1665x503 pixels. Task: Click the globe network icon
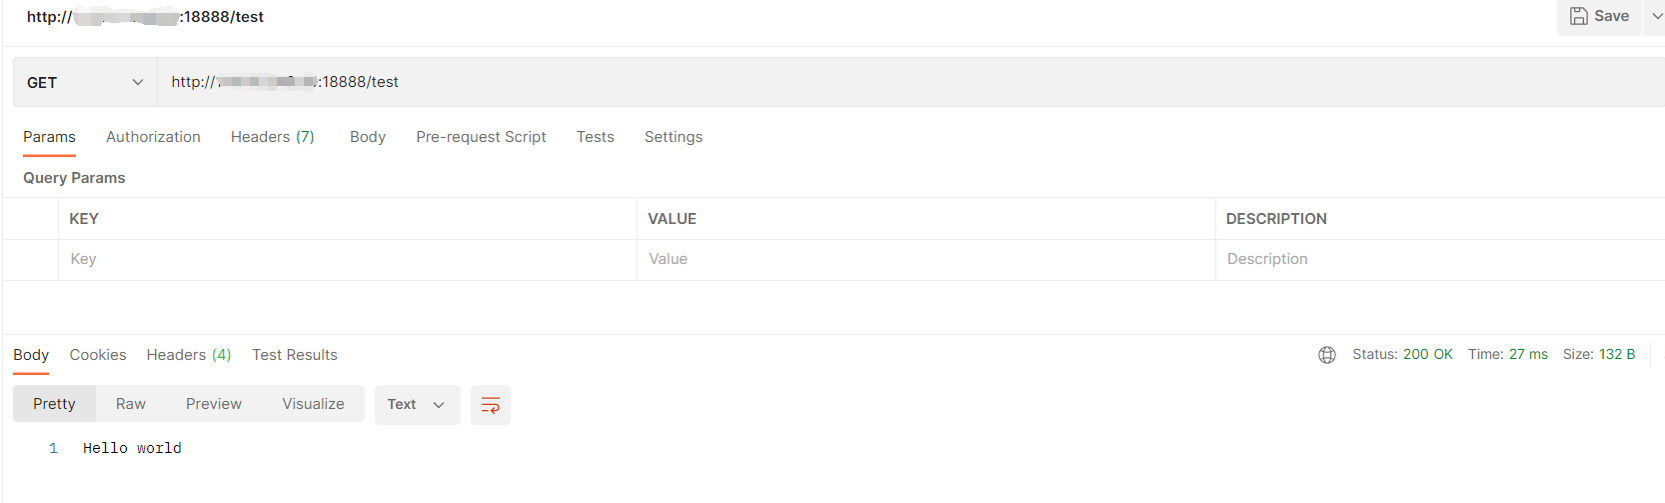coord(1327,355)
